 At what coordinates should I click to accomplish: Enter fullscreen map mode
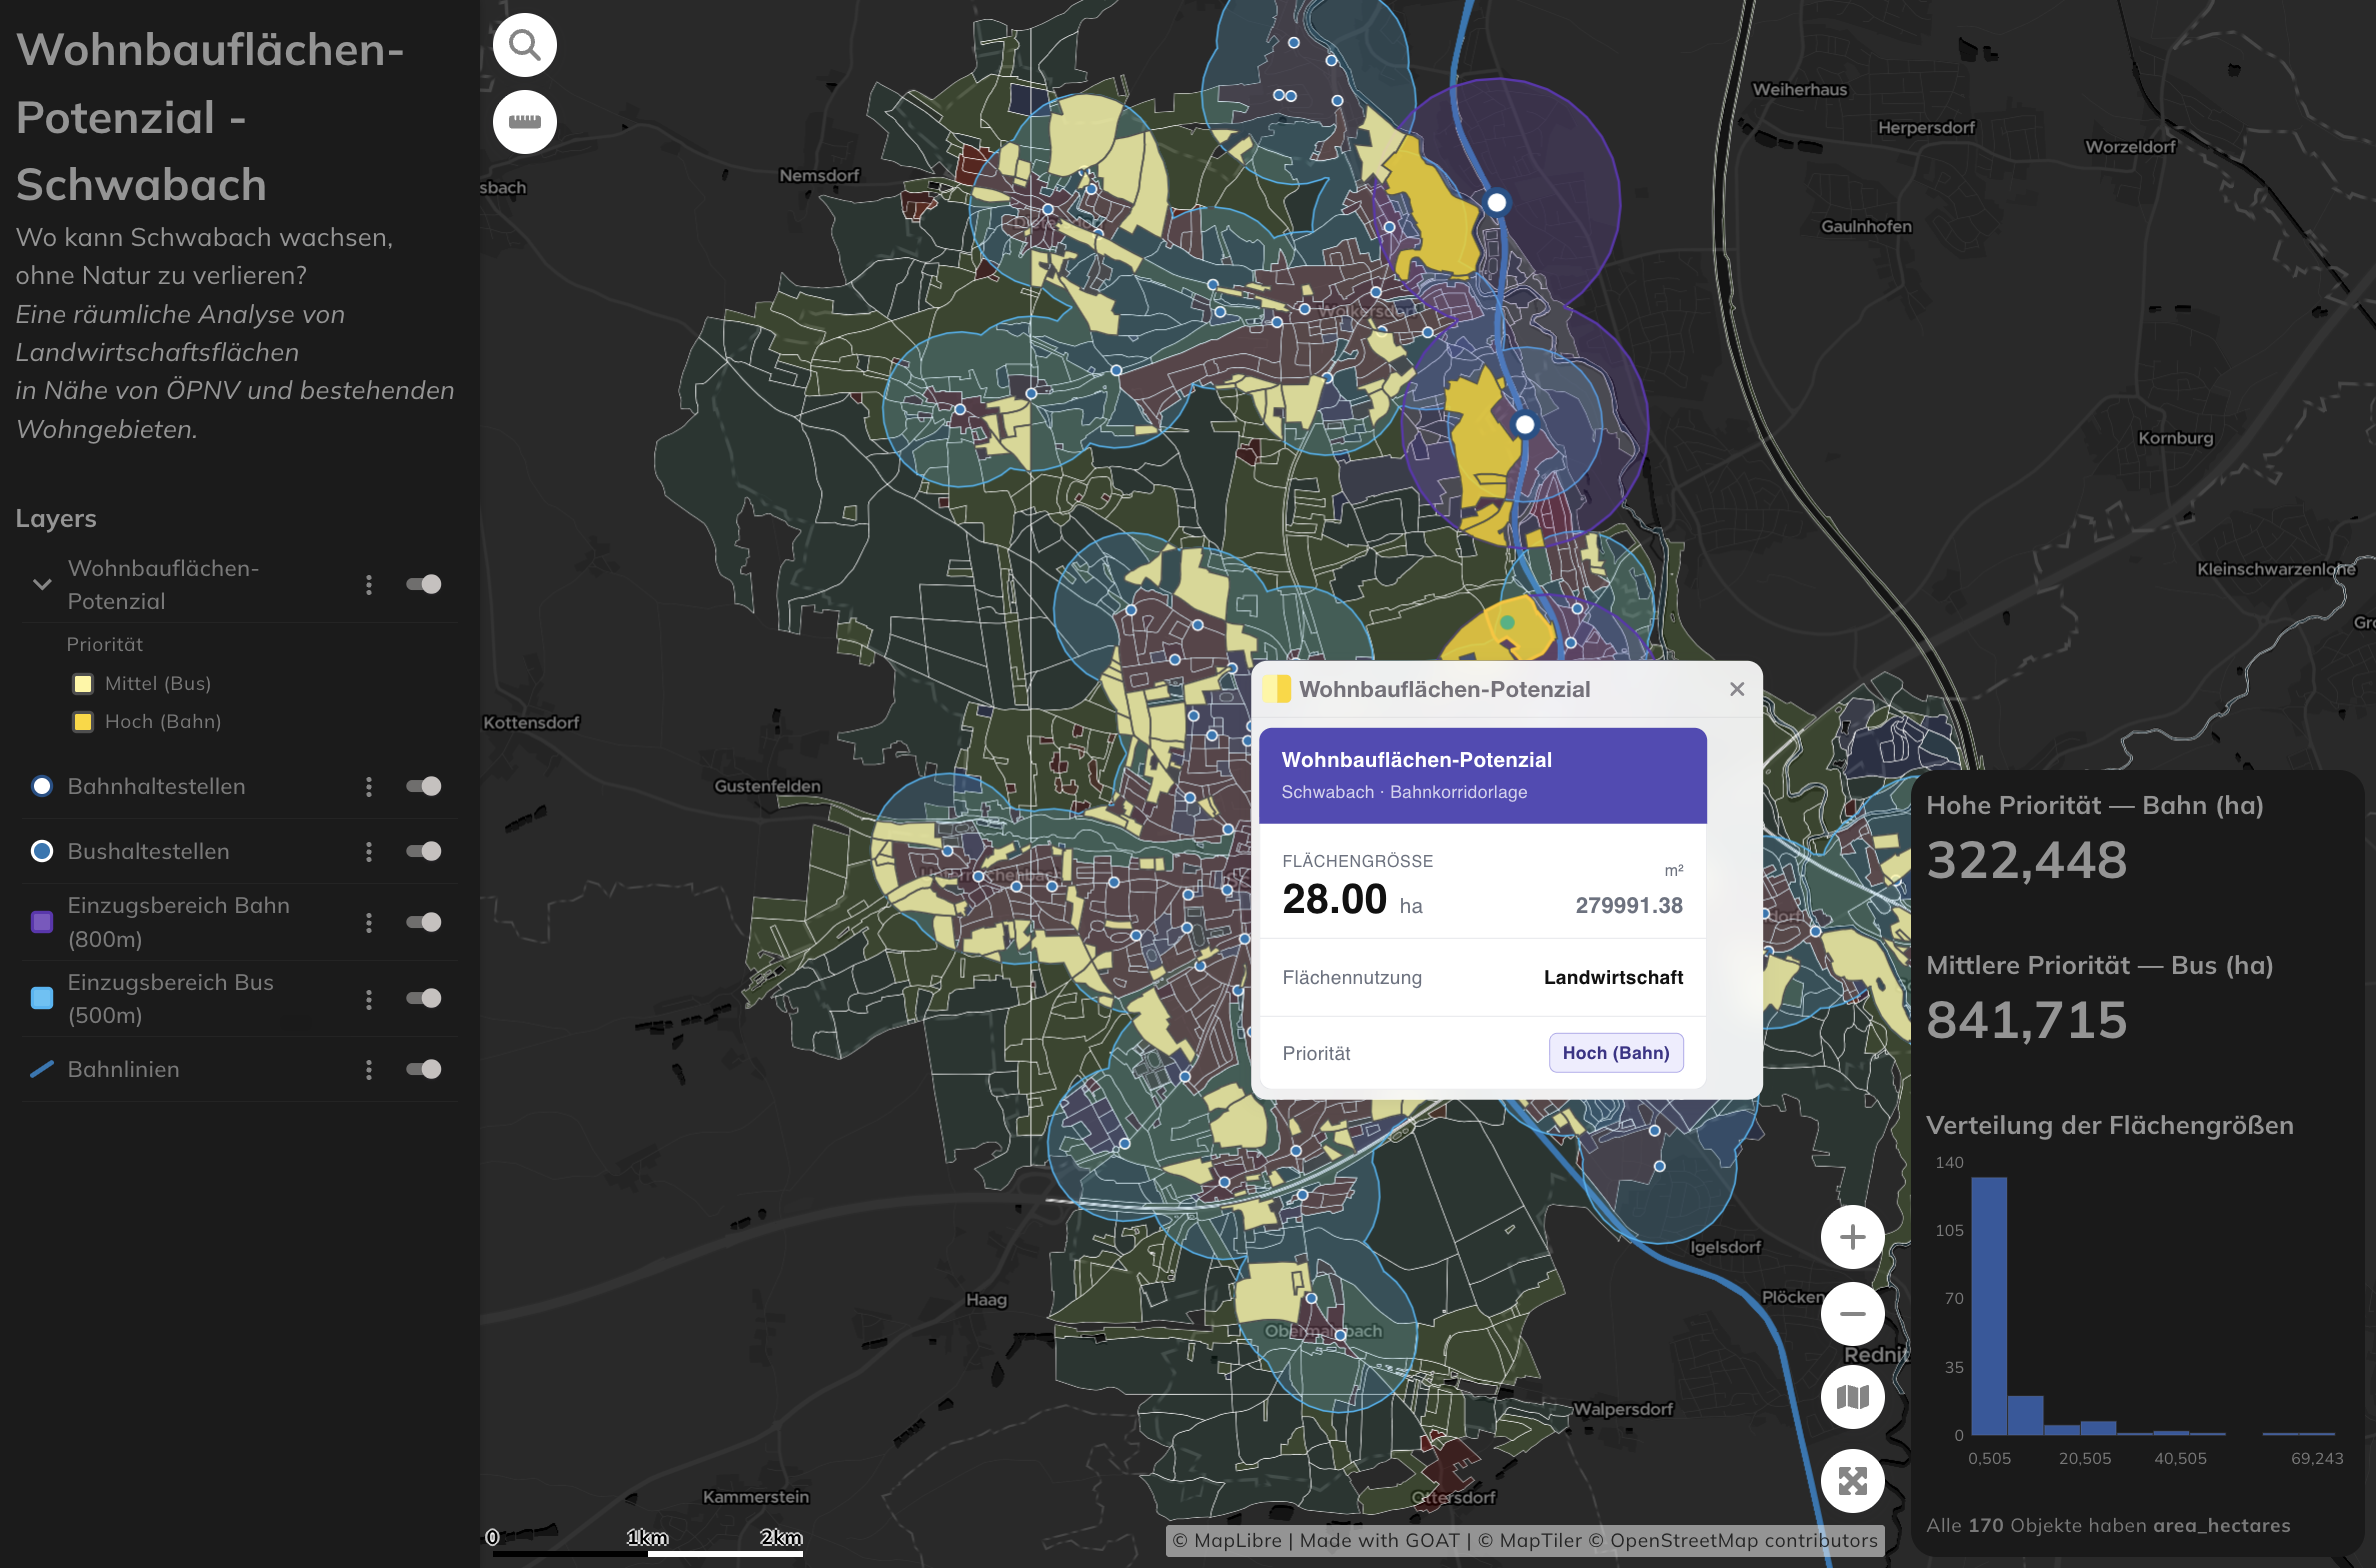coord(1852,1481)
